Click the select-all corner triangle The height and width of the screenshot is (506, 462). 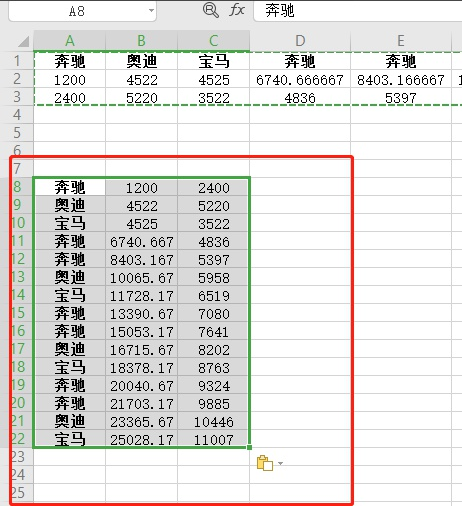pos(23,42)
